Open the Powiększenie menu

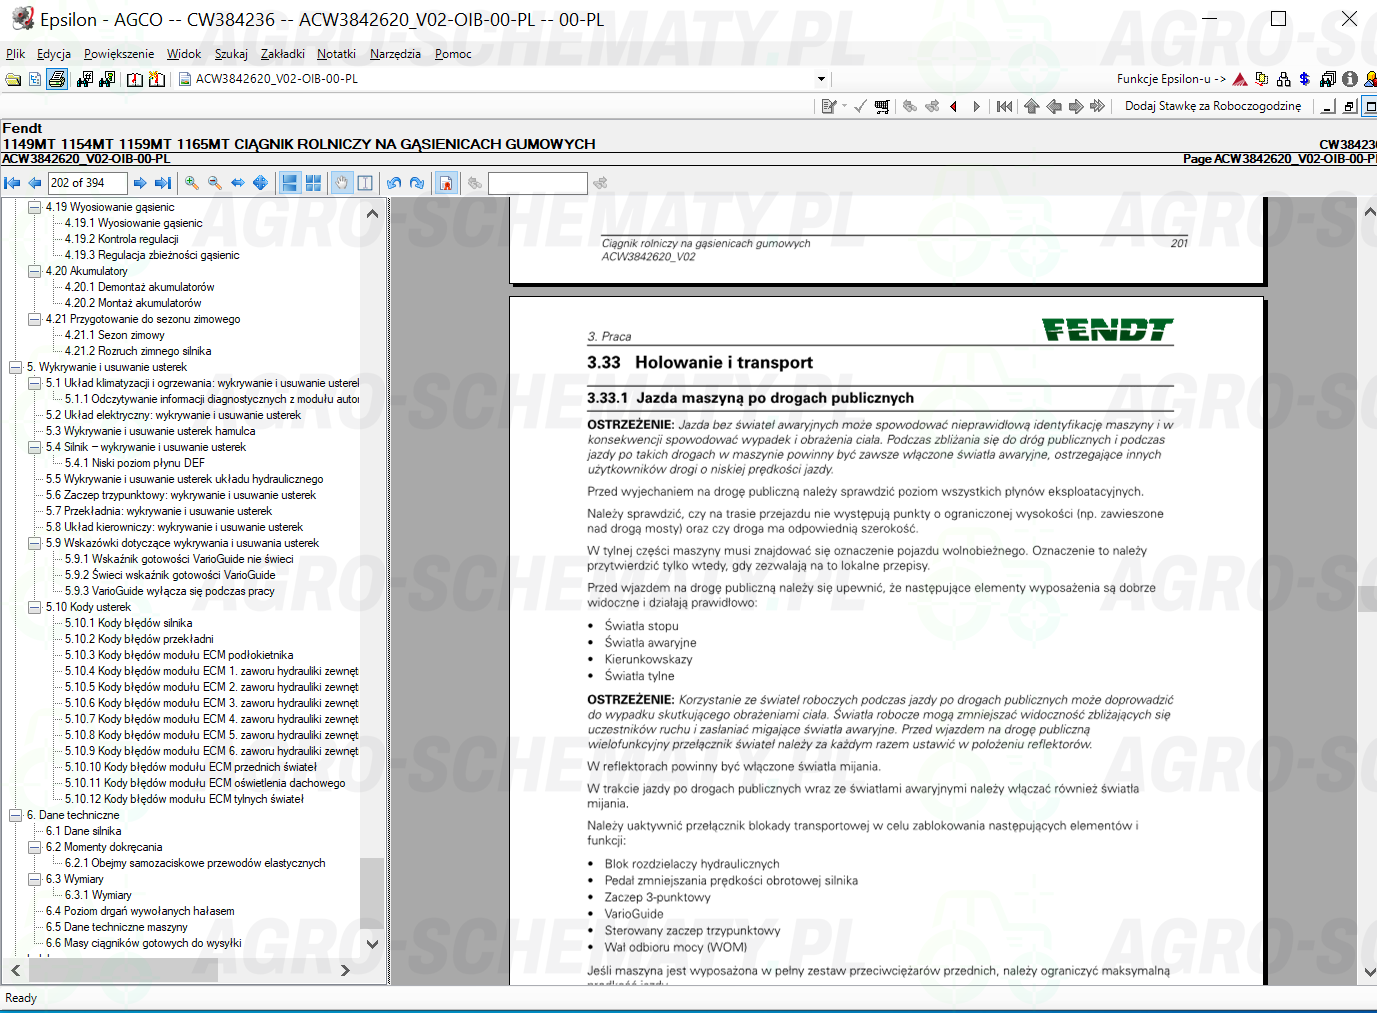click(119, 54)
